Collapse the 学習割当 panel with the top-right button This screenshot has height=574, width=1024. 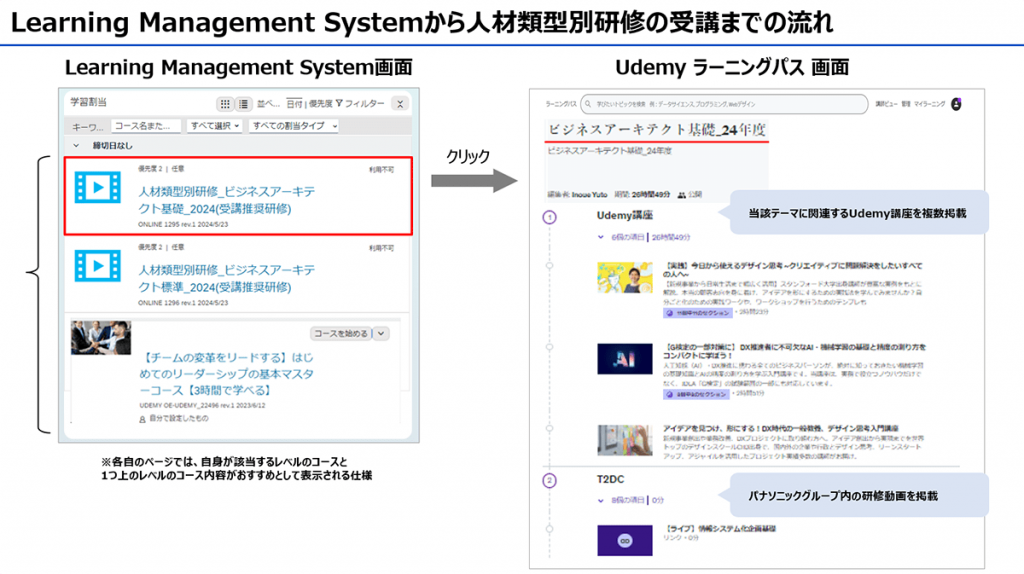(x=400, y=104)
